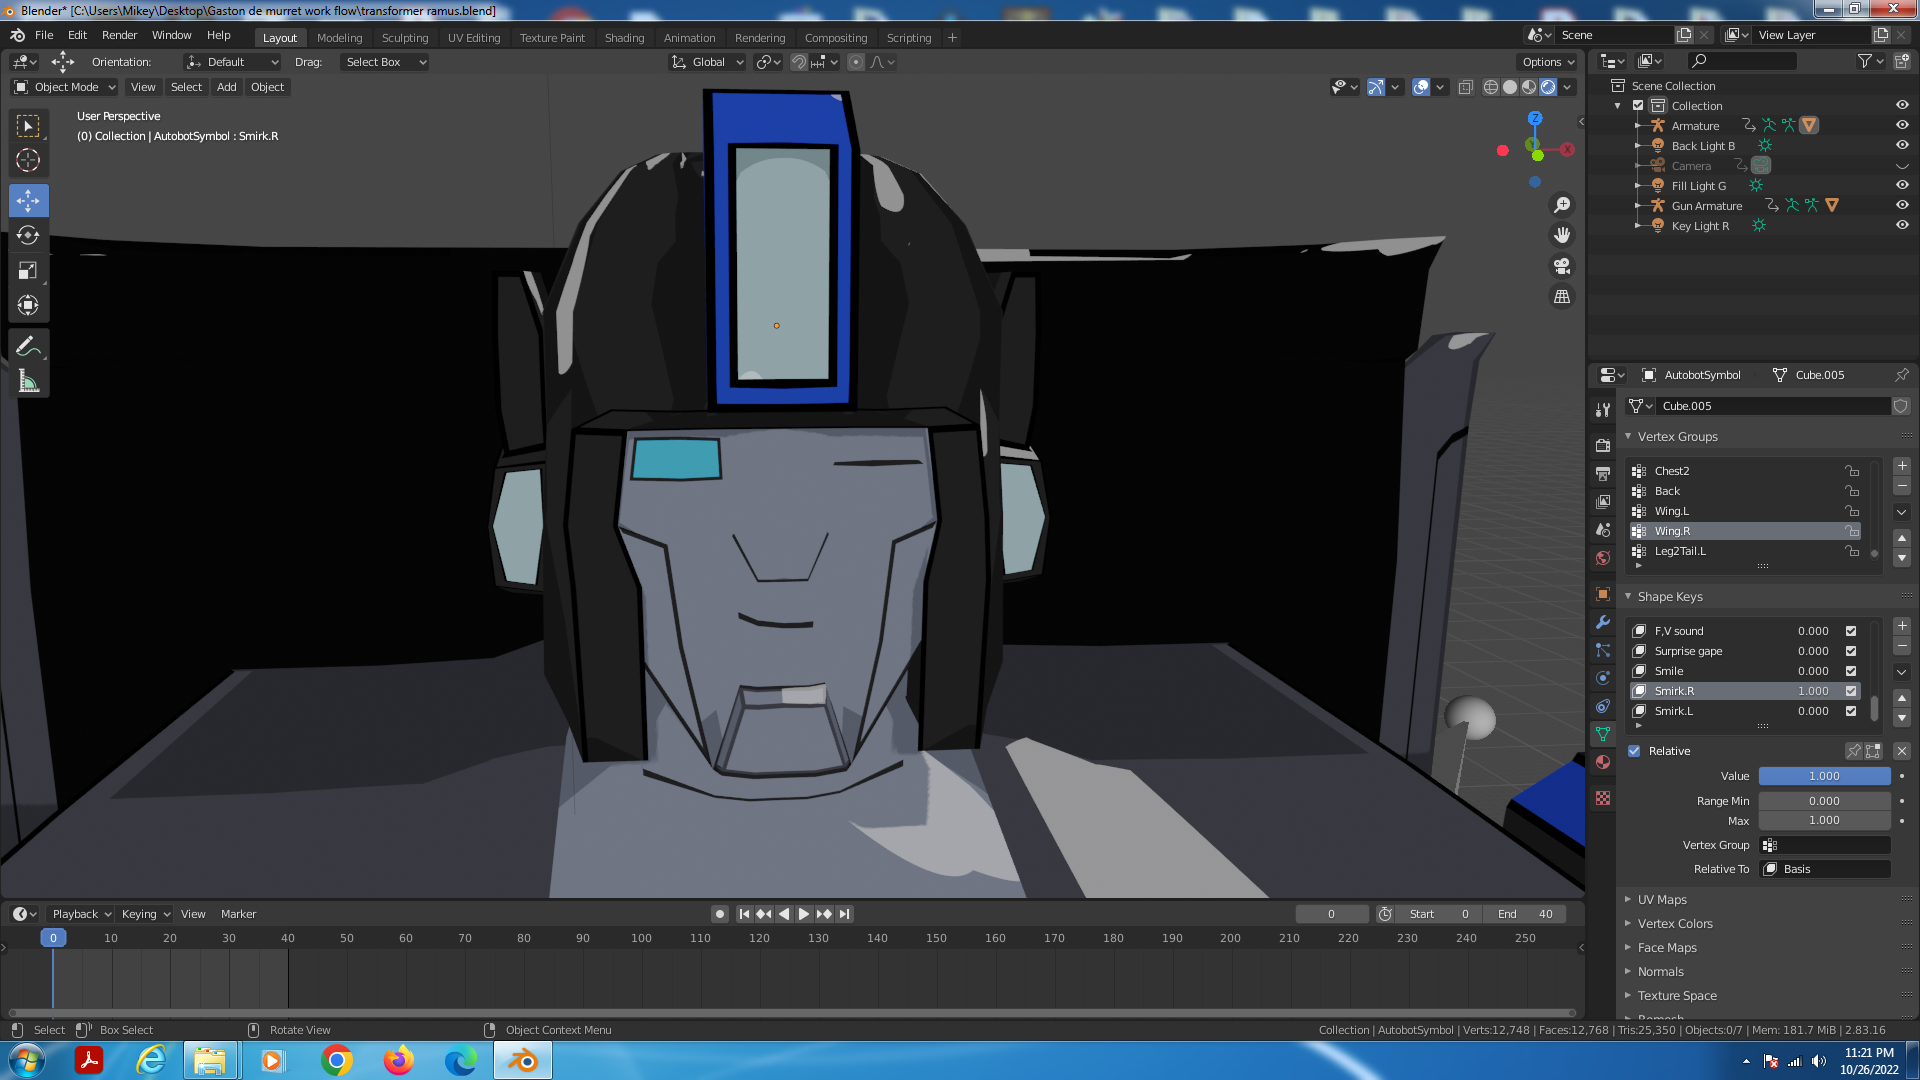Select the Annotate tool

(x=28, y=346)
